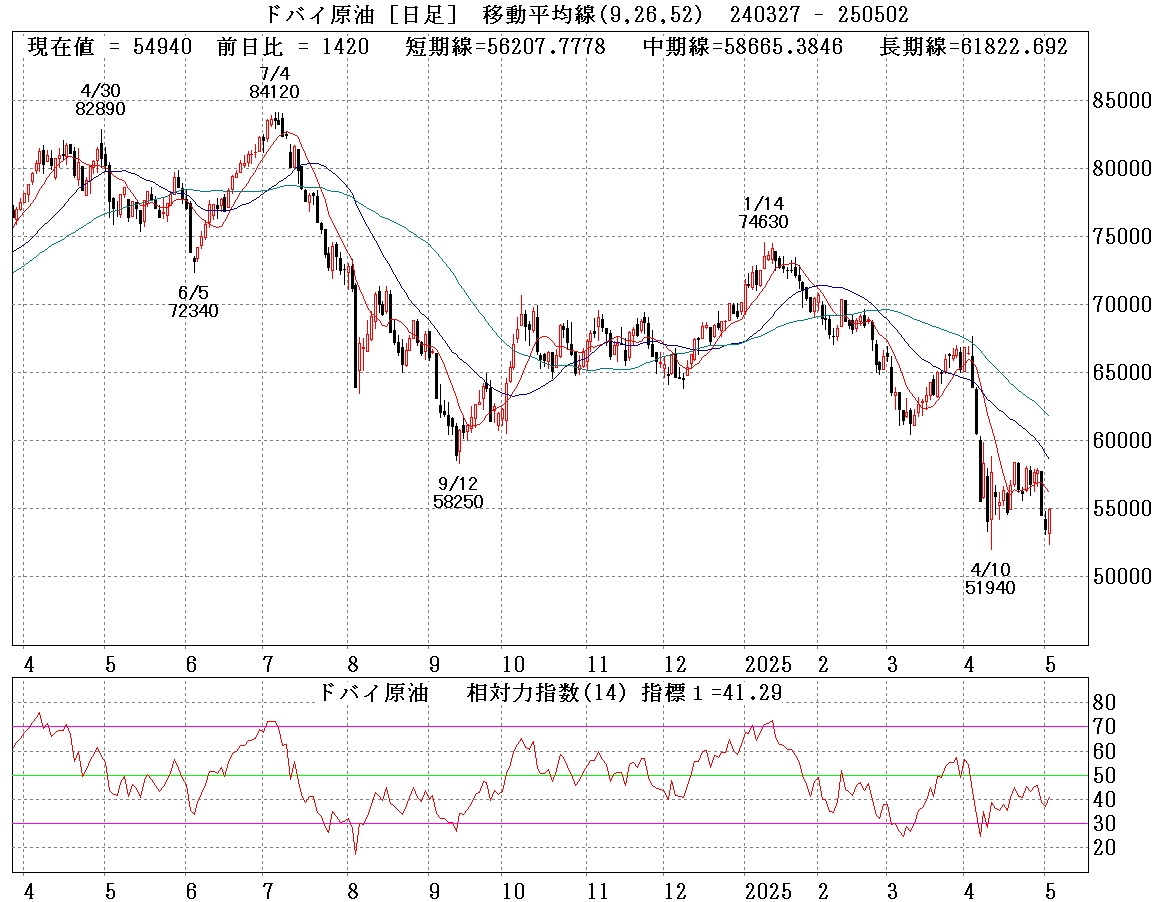Select the 前日比 = 1420 readout
The image size is (1171, 902).
pyautogui.click(x=292, y=47)
